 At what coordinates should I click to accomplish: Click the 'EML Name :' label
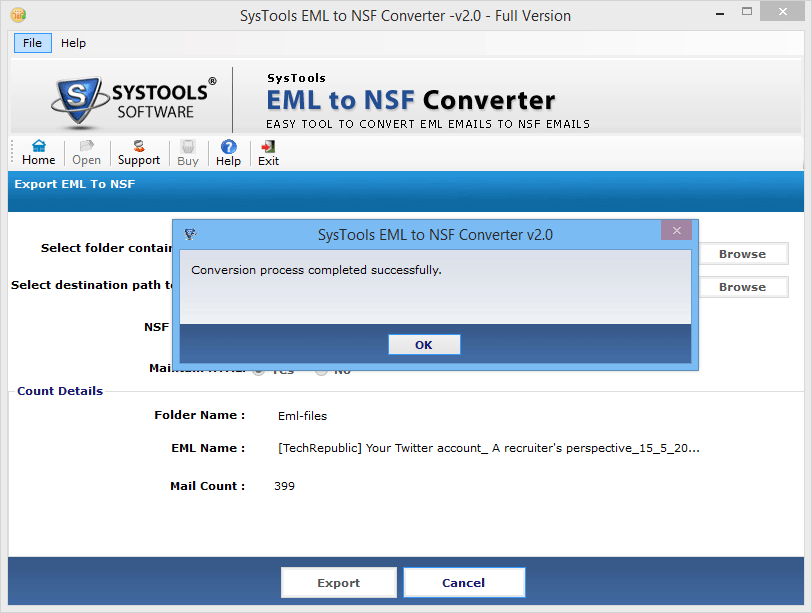click(x=208, y=448)
